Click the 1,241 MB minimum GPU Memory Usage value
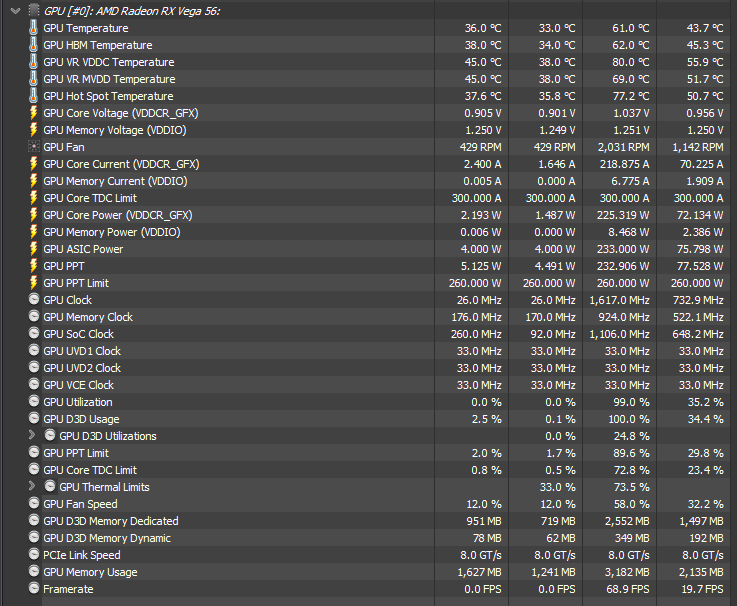The height and width of the screenshot is (606, 737). tap(553, 572)
